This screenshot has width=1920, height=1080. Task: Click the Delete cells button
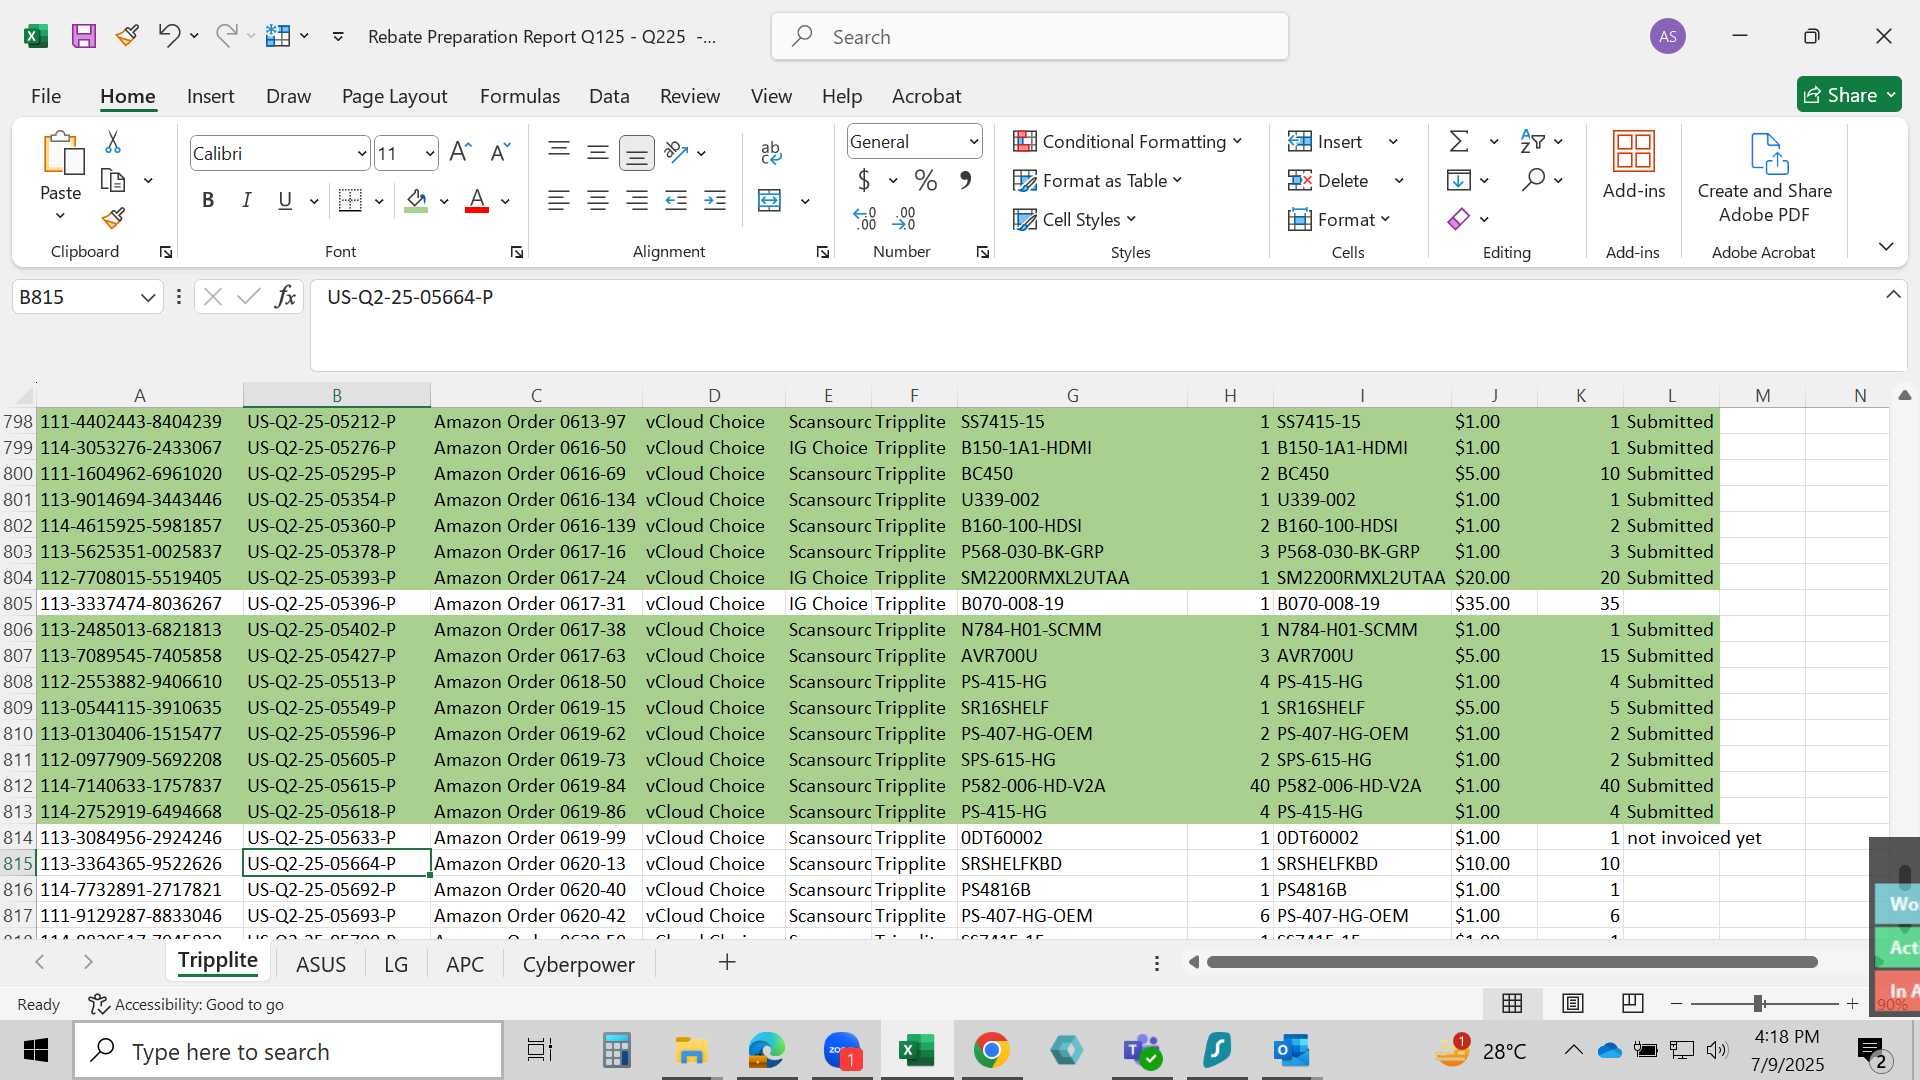[1329, 180]
